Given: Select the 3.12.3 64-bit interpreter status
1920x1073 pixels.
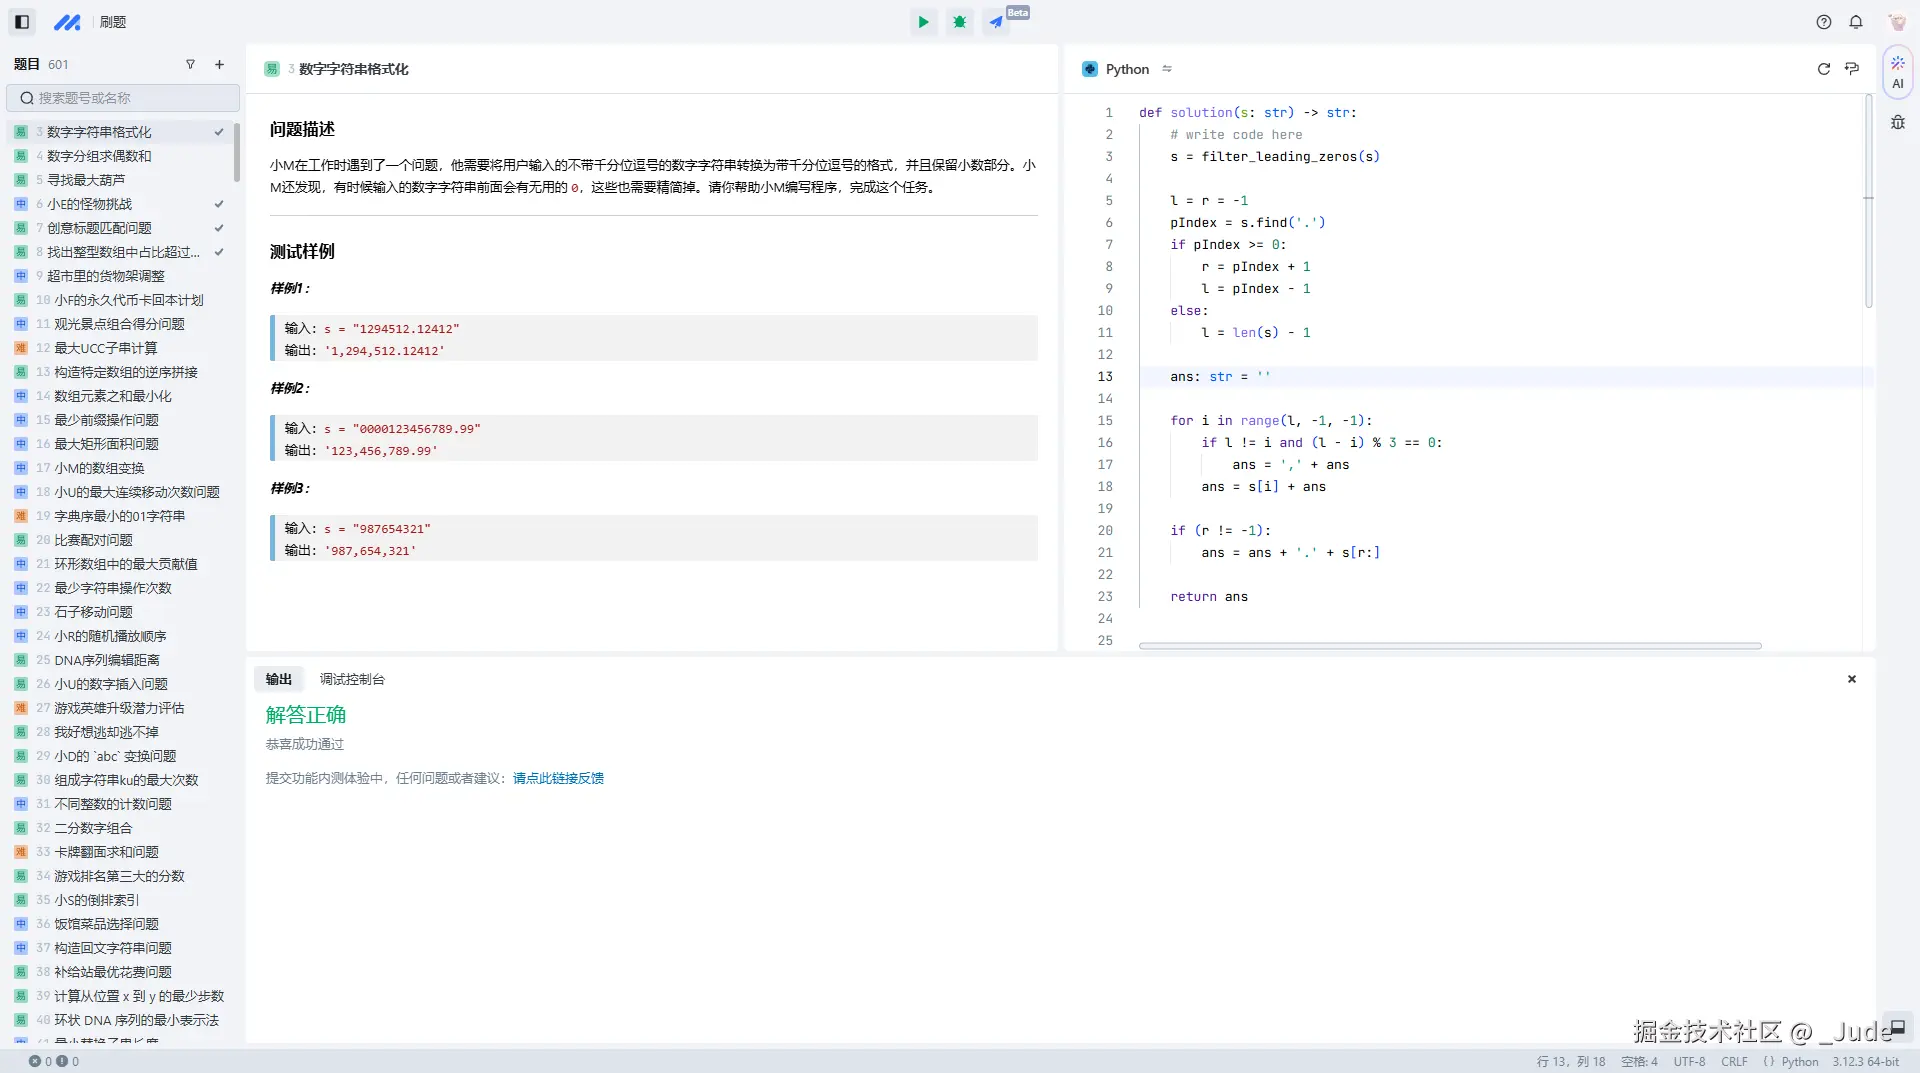Looking at the screenshot, I should [x=1865, y=1061].
